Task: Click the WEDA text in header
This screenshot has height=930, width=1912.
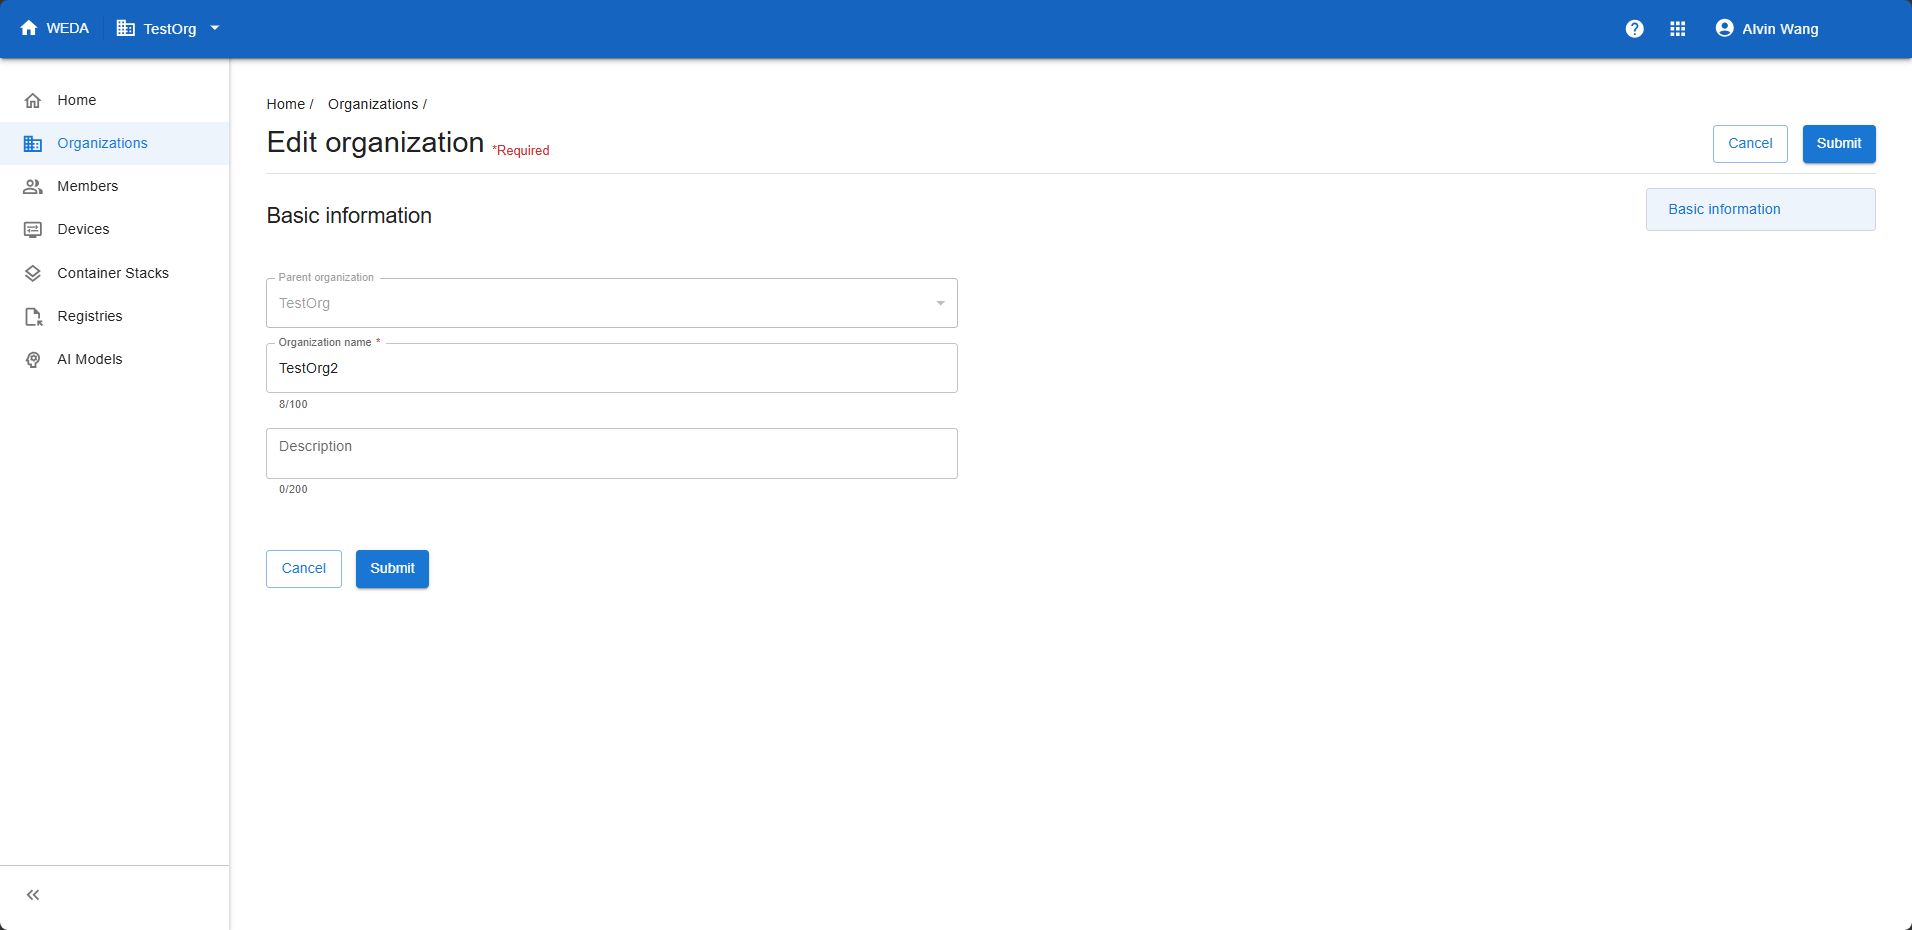Action: [x=67, y=28]
